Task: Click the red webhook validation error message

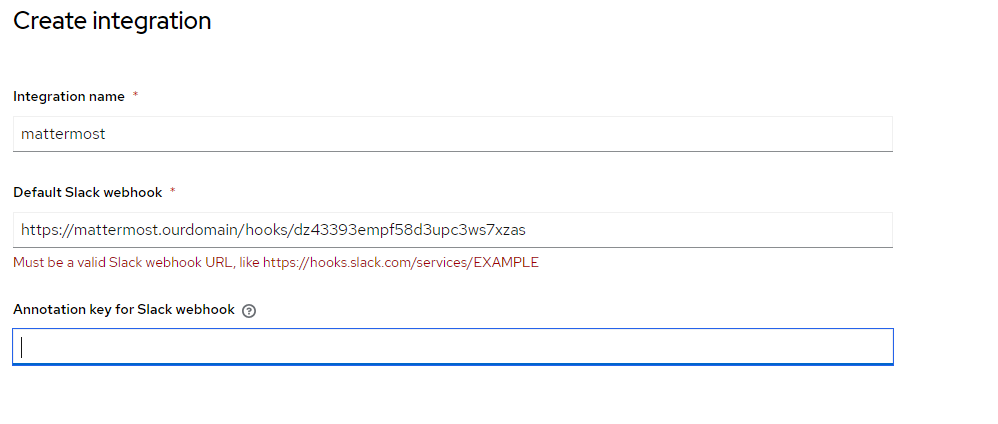Action: tap(276, 263)
